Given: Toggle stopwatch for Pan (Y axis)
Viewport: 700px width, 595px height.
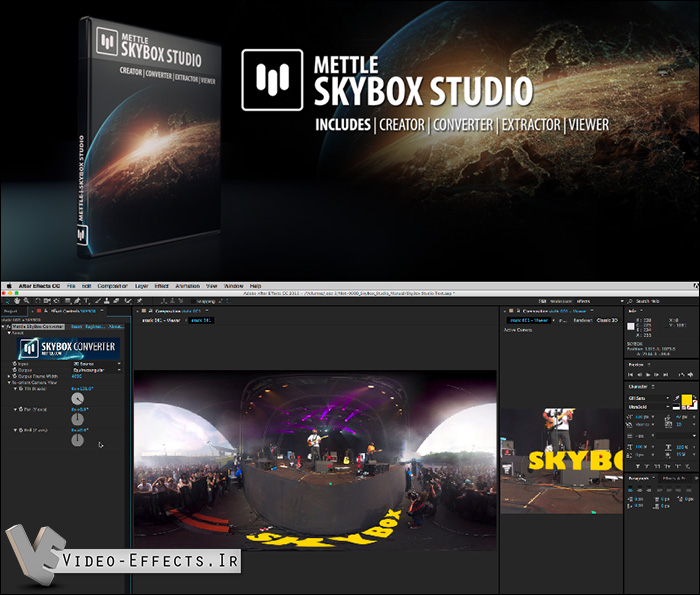Looking at the screenshot, I should click(x=21, y=409).
